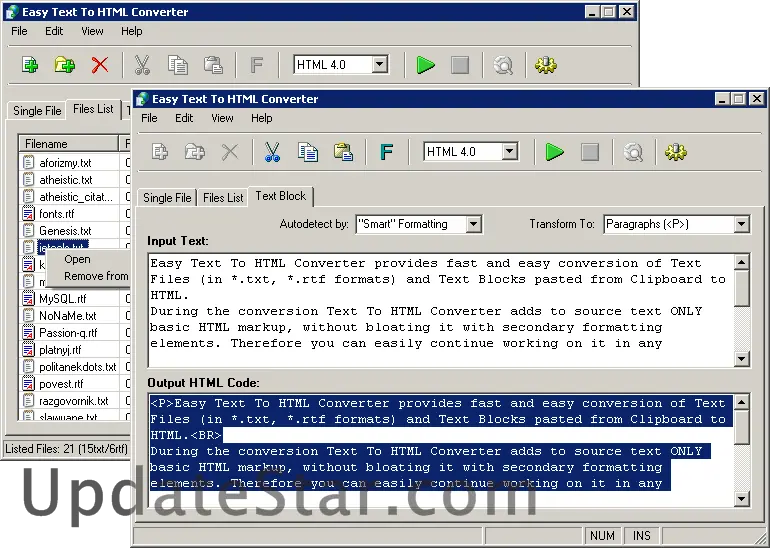Click Cut scissors icon in back window
Screen dimensions: 770x548
click(x=142, y=65)
